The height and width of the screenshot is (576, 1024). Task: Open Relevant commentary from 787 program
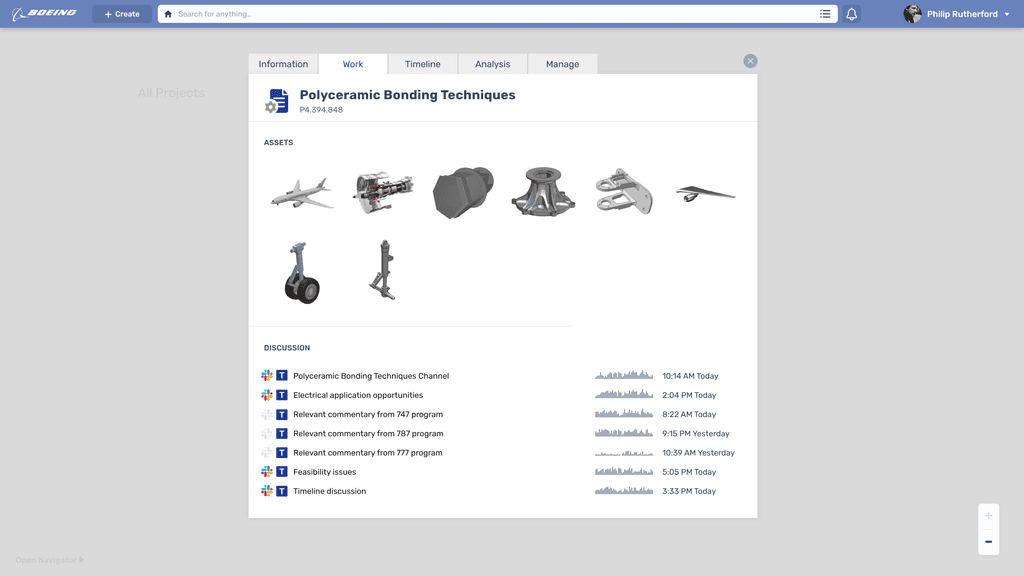368,434
